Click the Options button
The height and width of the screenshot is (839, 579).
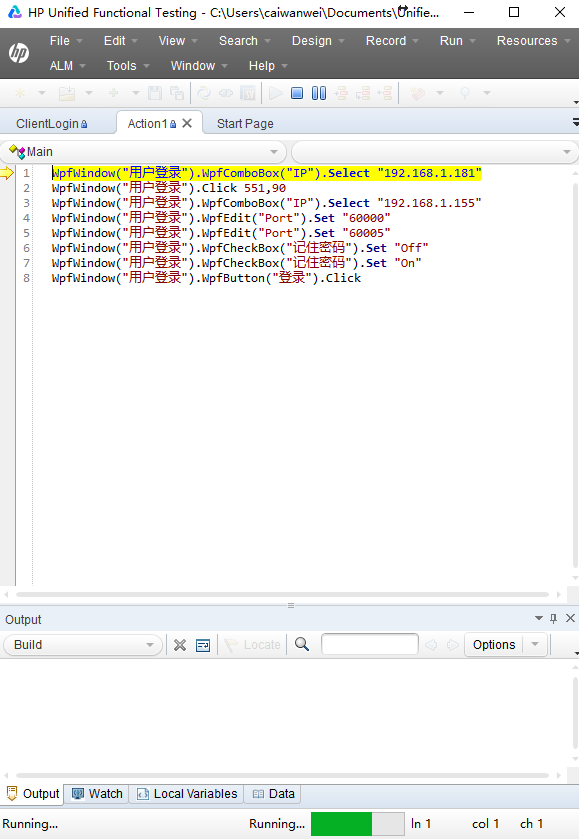tap(494, 644)
